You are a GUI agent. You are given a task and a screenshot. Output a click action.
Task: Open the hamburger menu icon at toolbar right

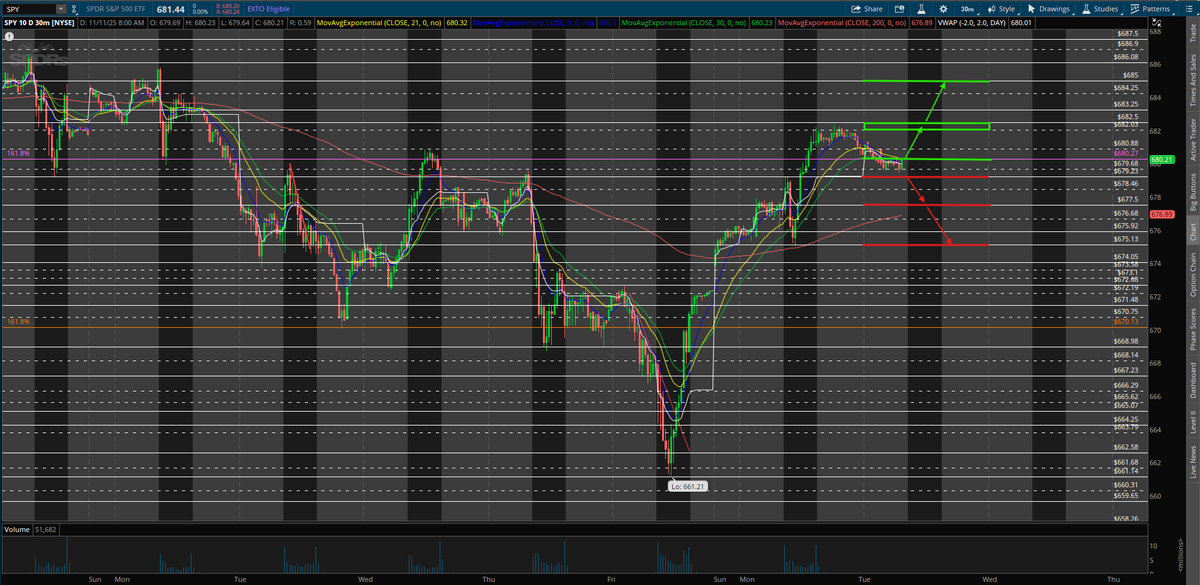[1188, 8]
